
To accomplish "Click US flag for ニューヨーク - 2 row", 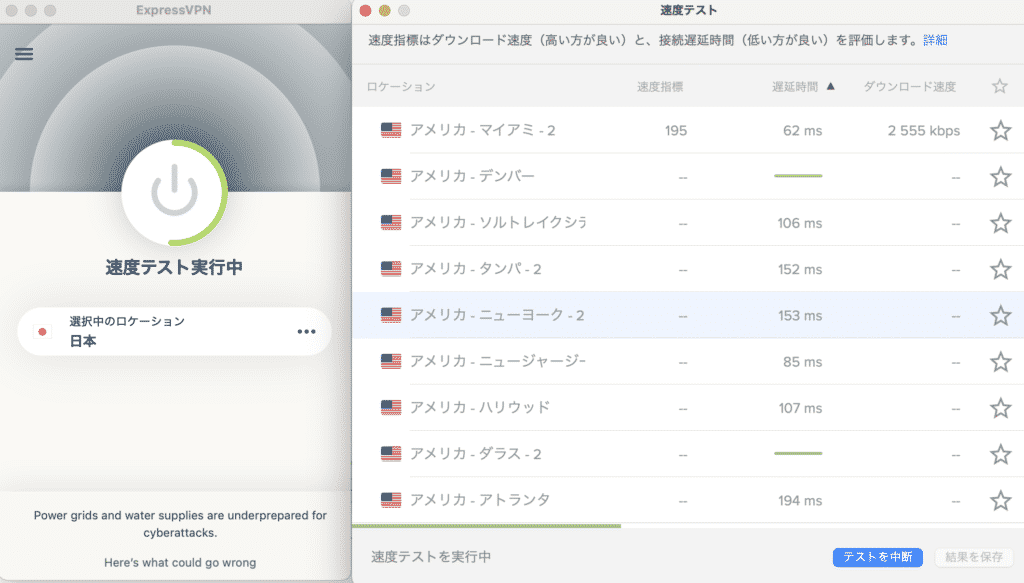I will click(x=391, y=315).
